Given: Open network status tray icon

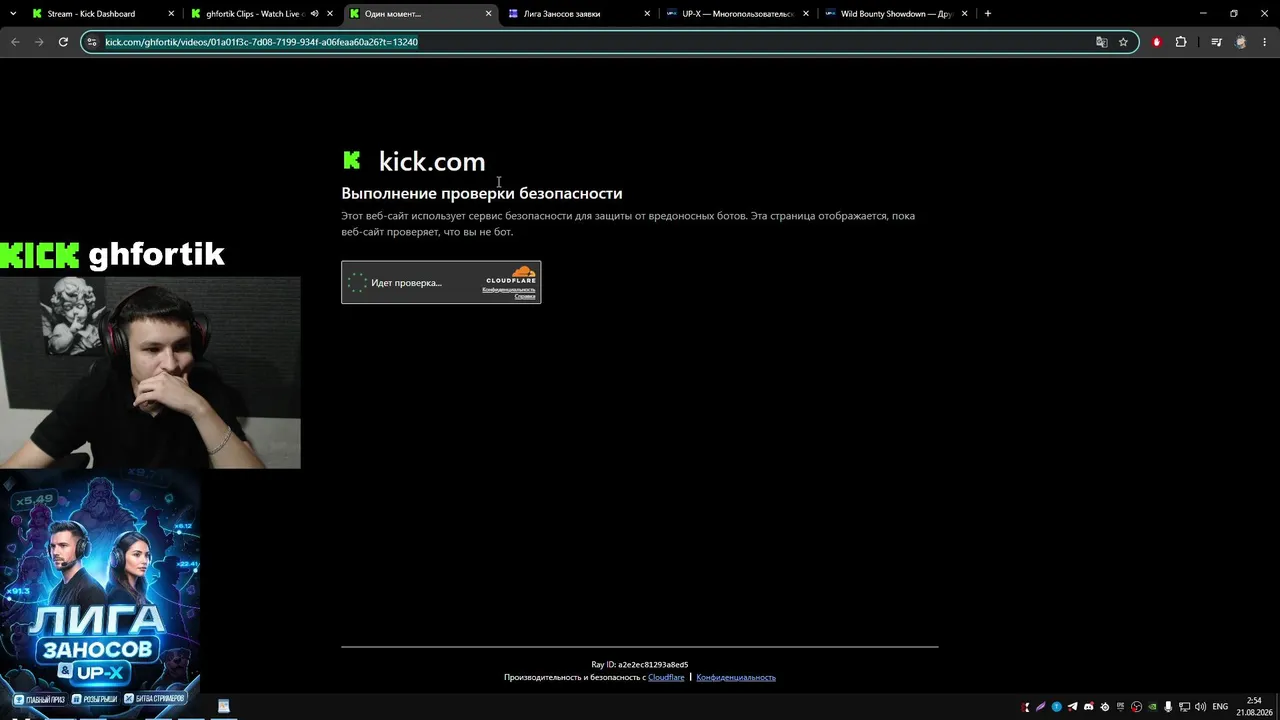Looking at the screenshot, I should coord(1185,707).
